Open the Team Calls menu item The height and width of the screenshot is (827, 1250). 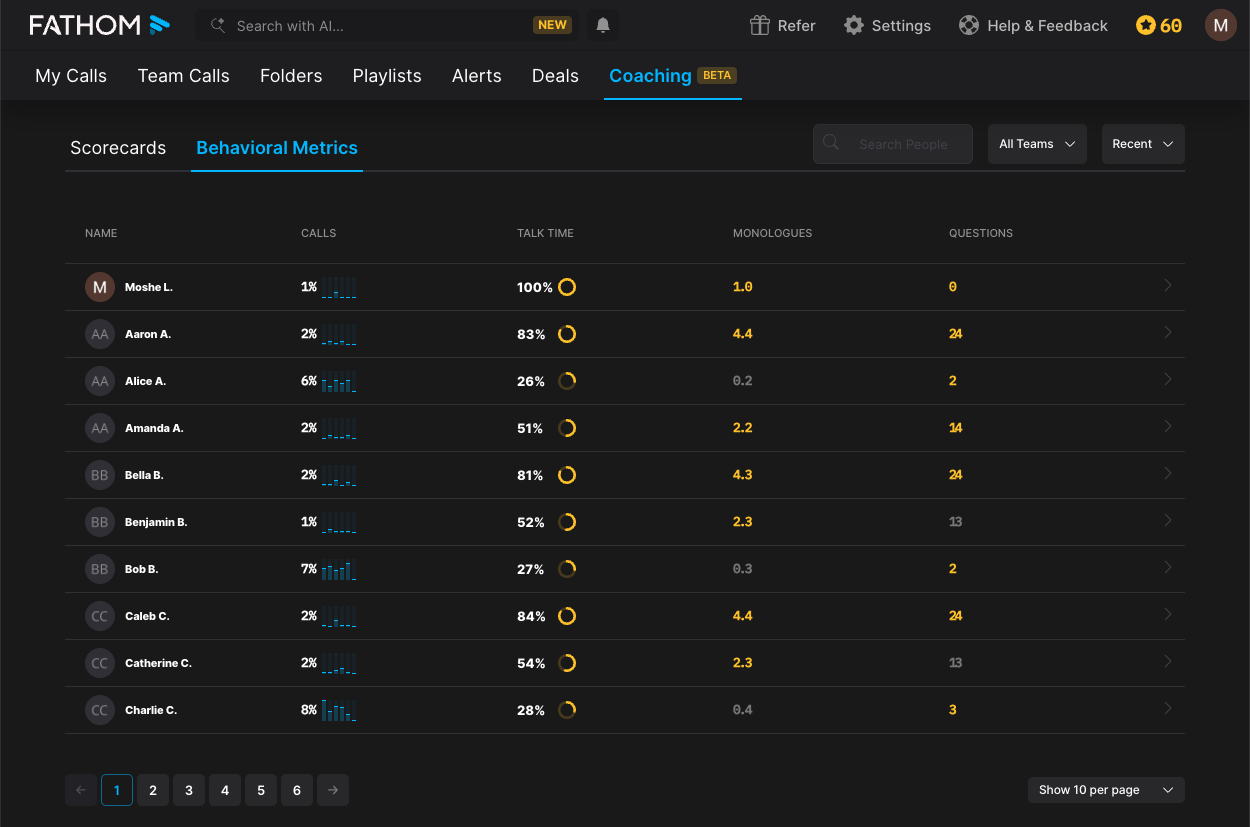[x=184, y=76]
